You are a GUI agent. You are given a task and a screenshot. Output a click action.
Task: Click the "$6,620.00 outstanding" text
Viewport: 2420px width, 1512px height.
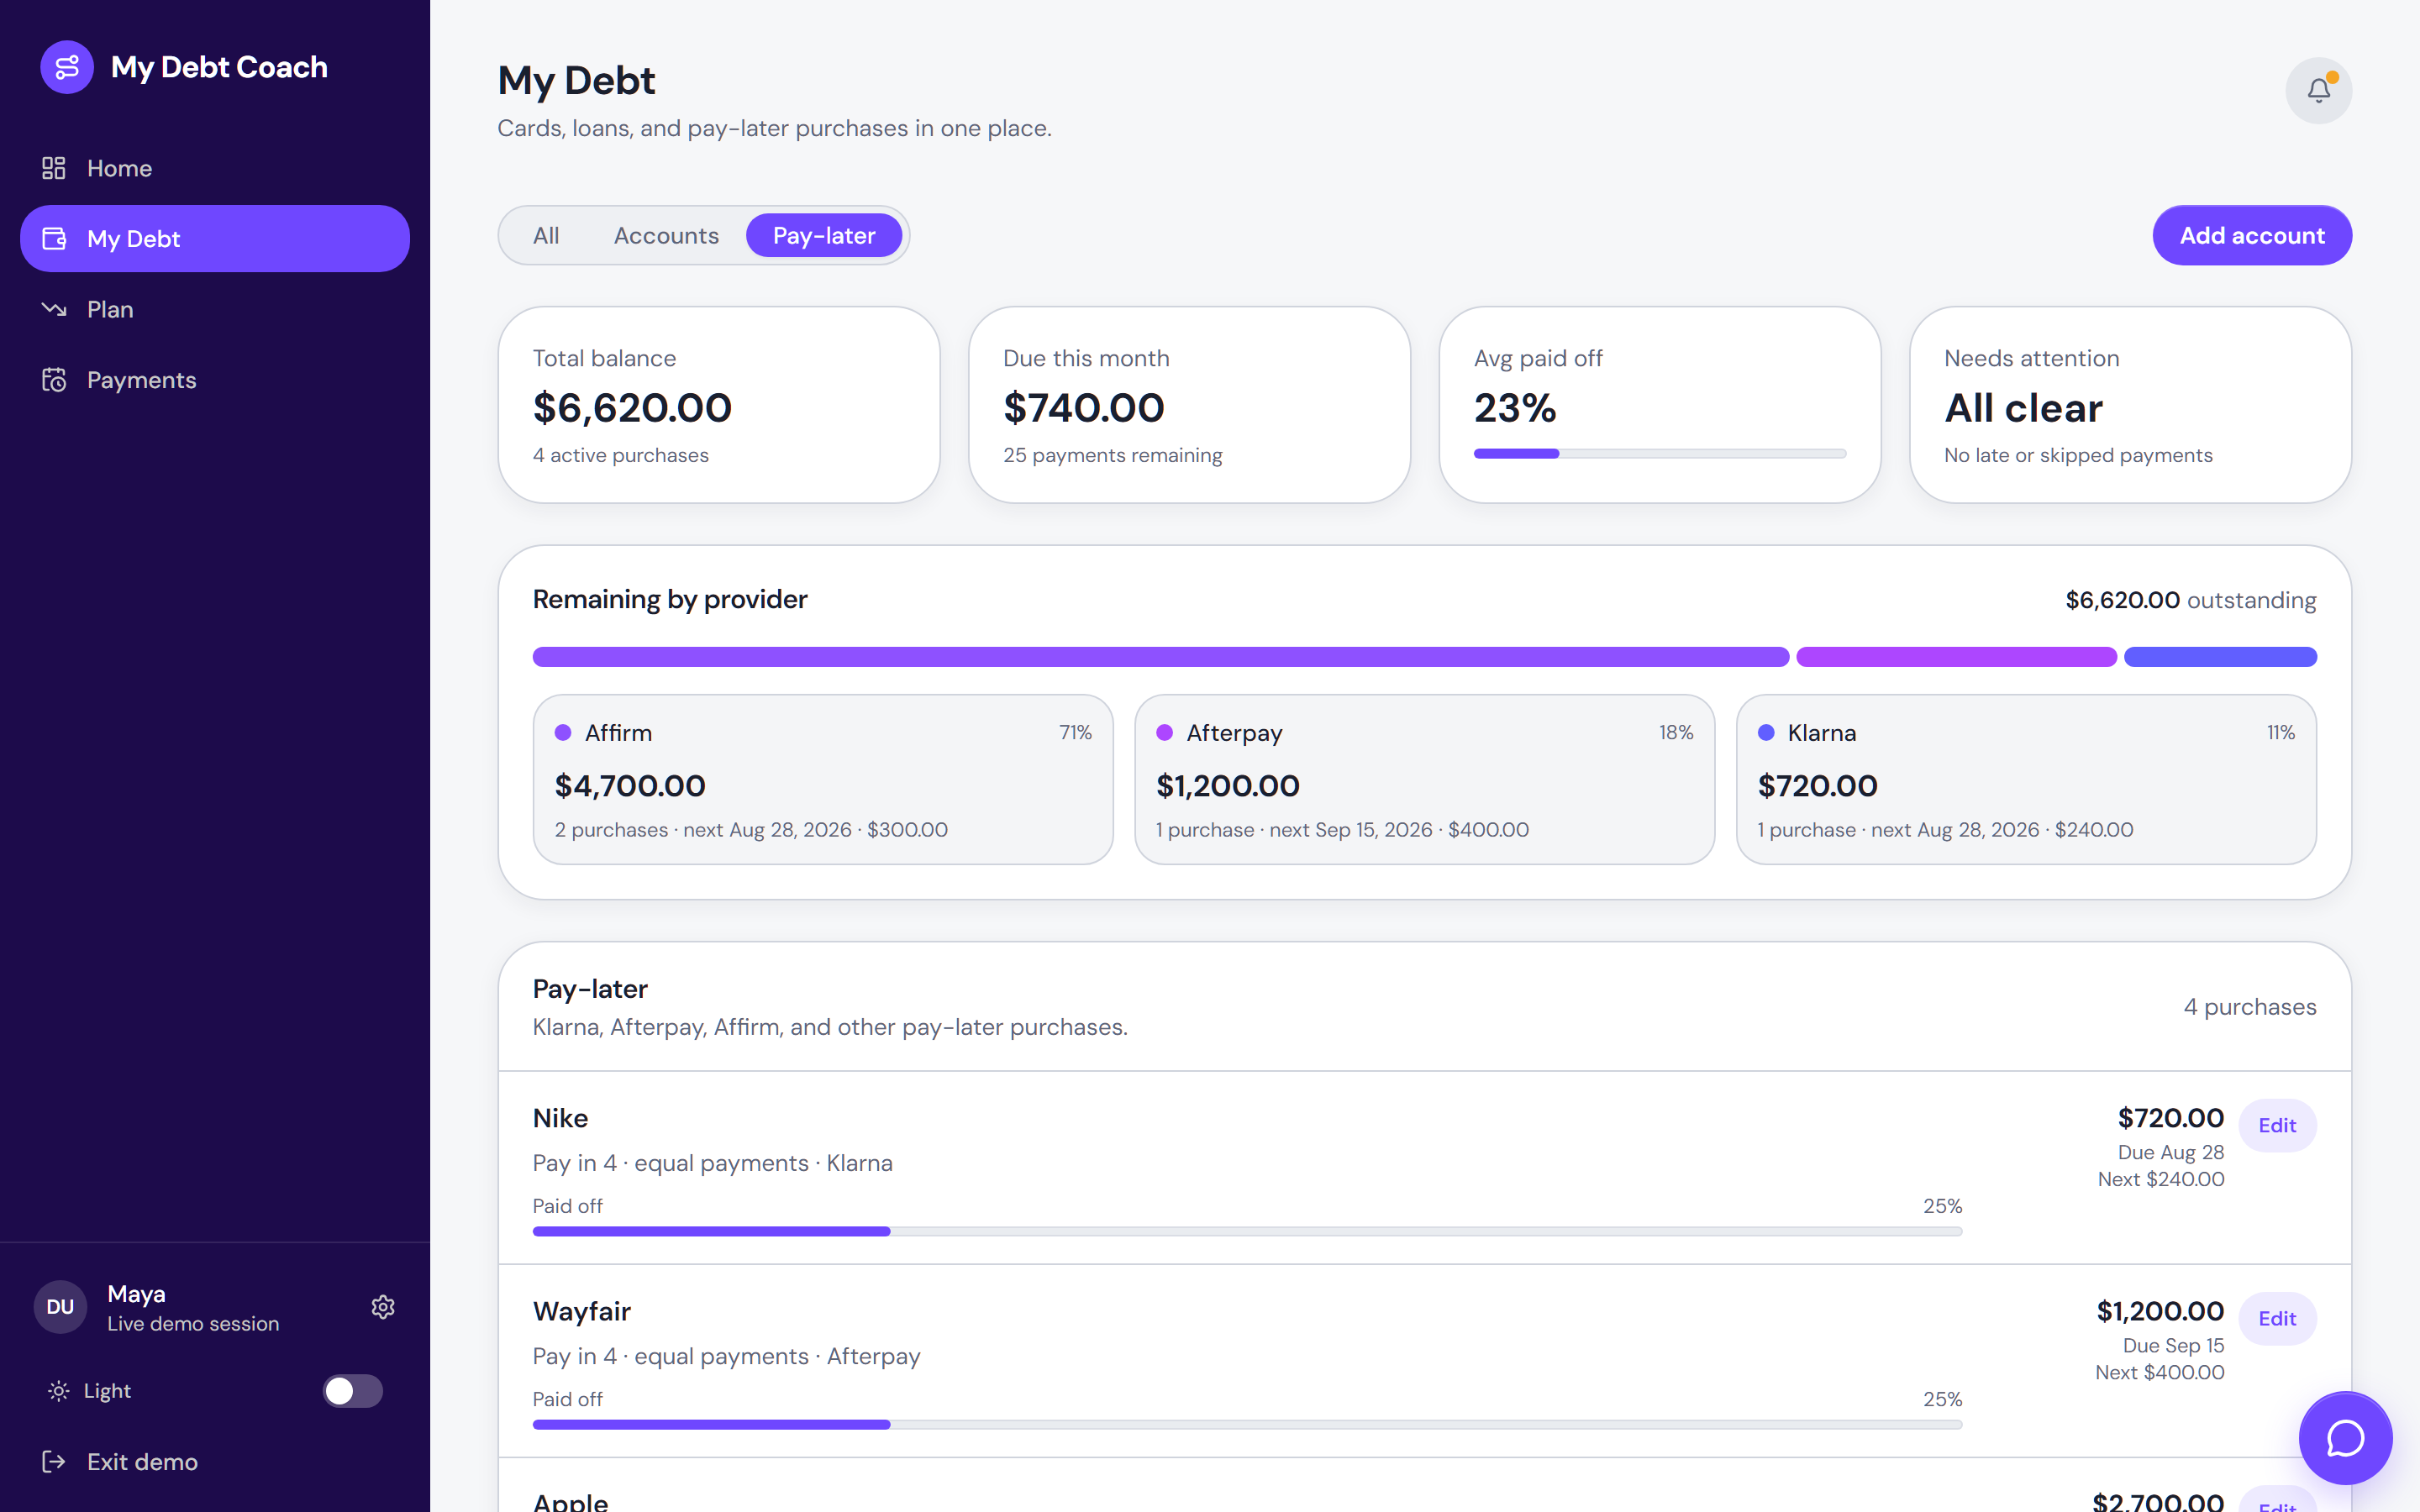tap(2190, 600)
